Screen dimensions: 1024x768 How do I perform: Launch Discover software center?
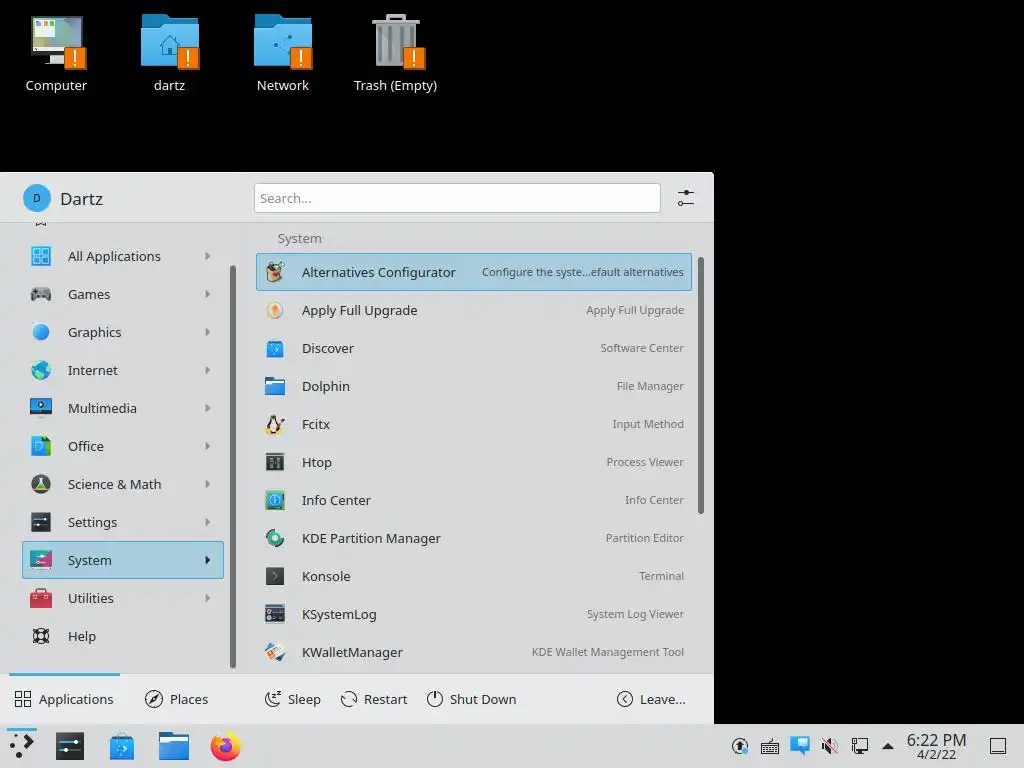click(473, 348)
